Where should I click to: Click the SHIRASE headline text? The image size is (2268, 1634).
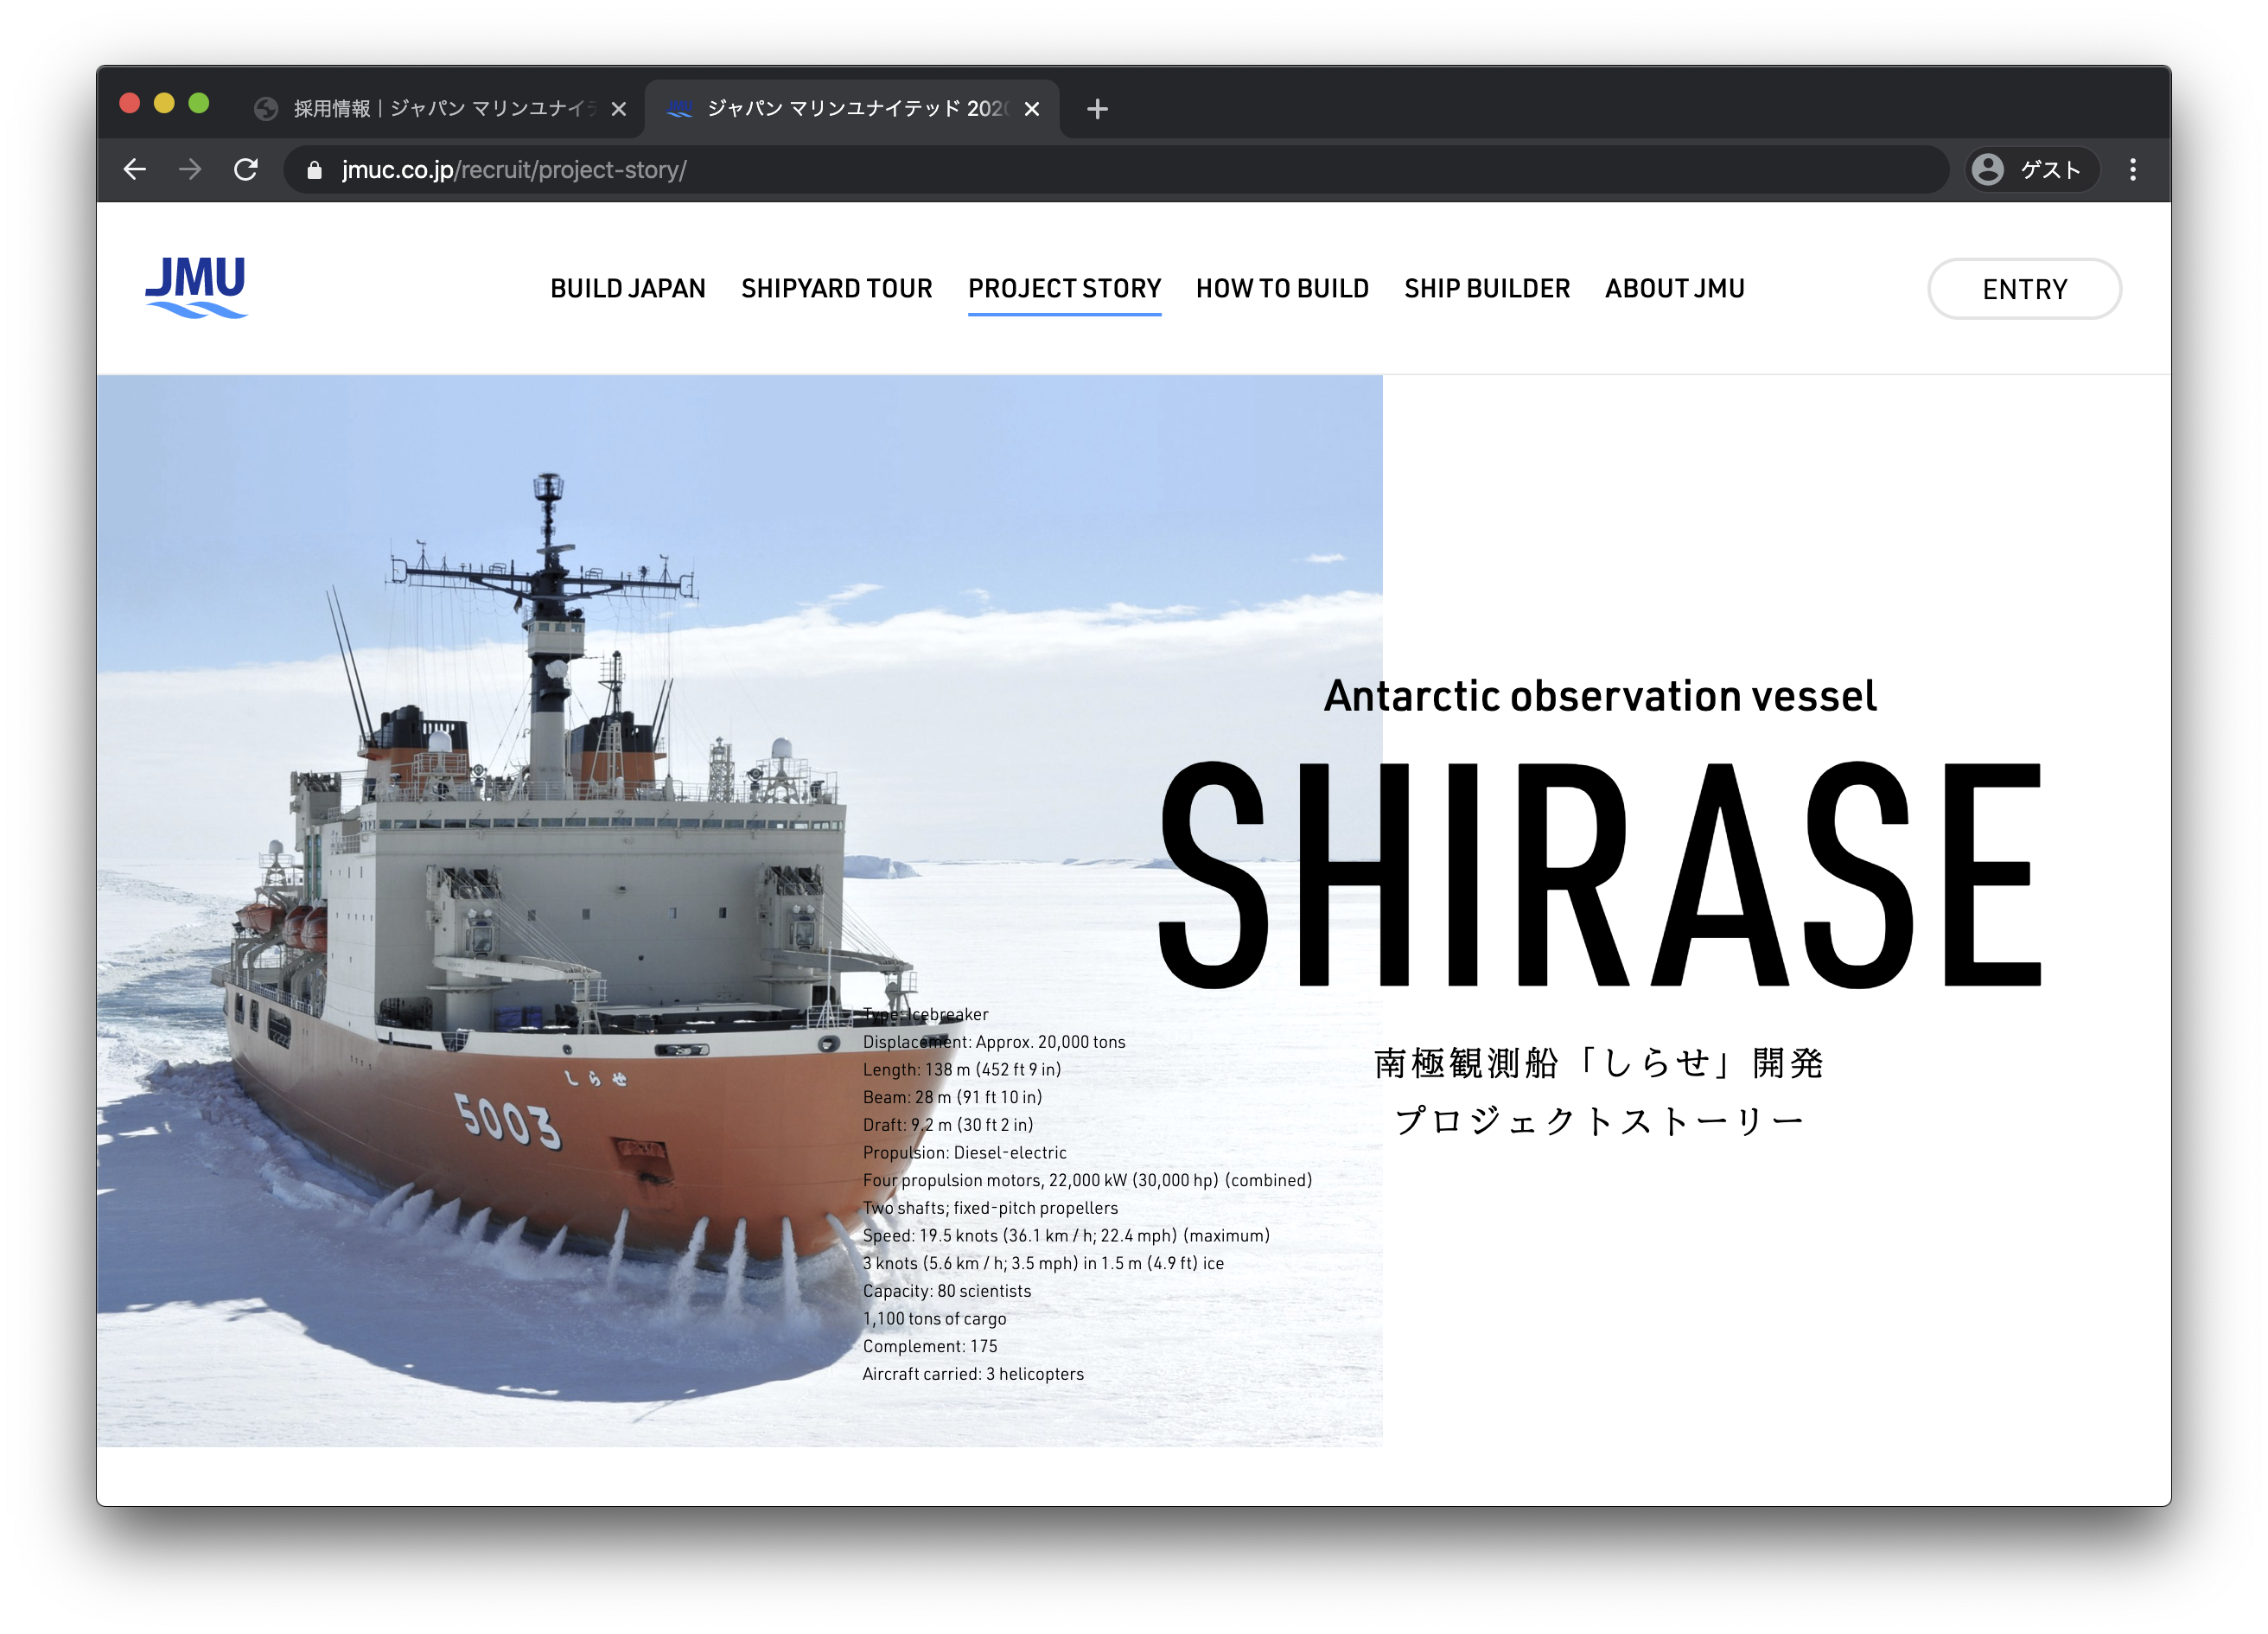(x=1600, y=875)
